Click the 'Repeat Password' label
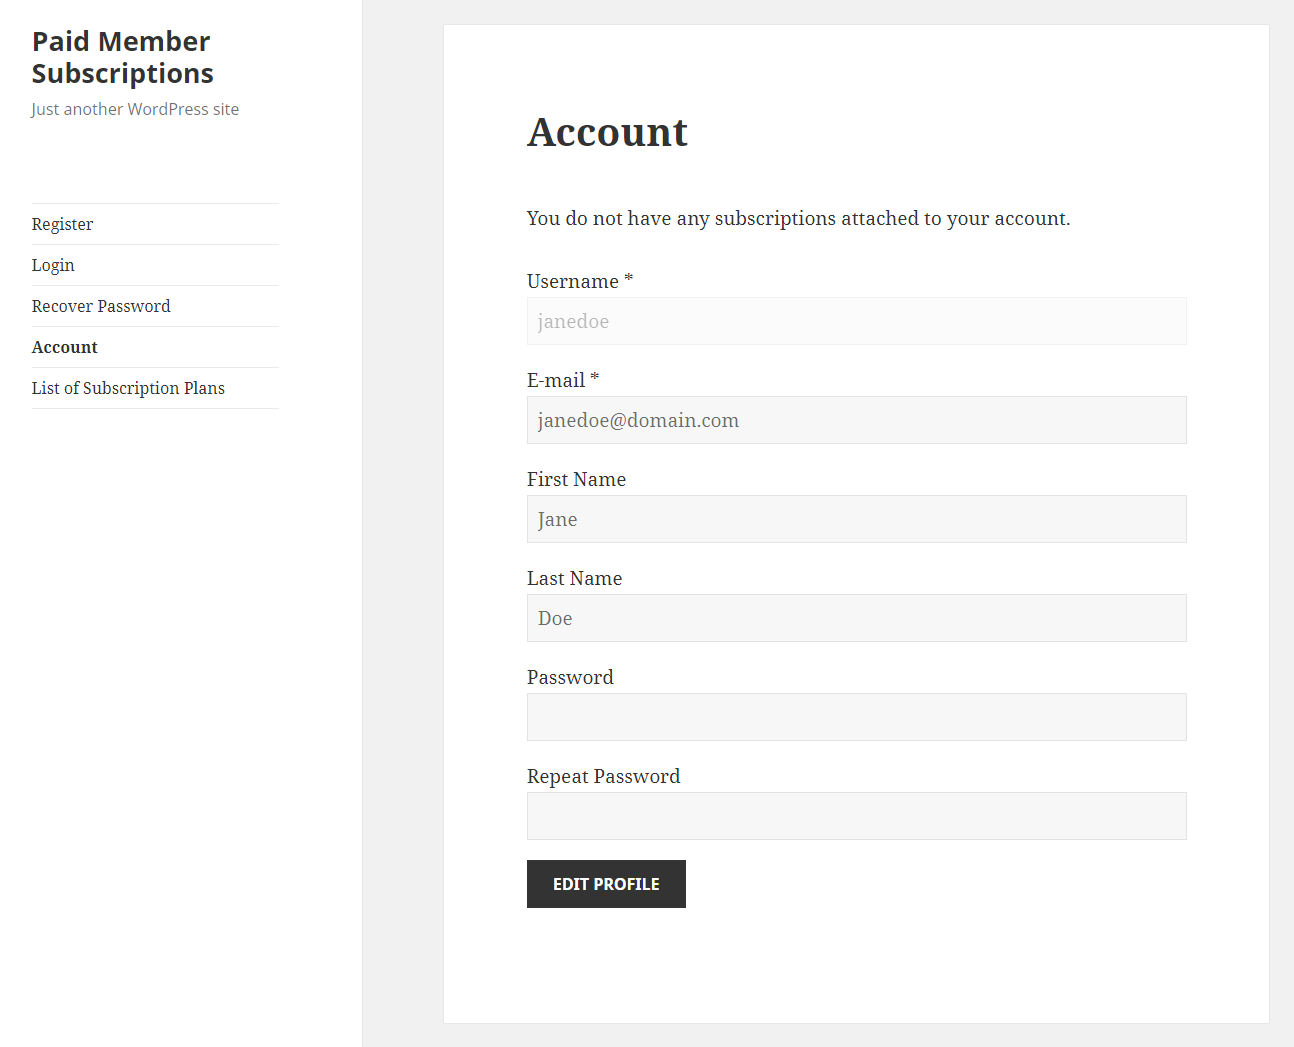 [603, 776]
